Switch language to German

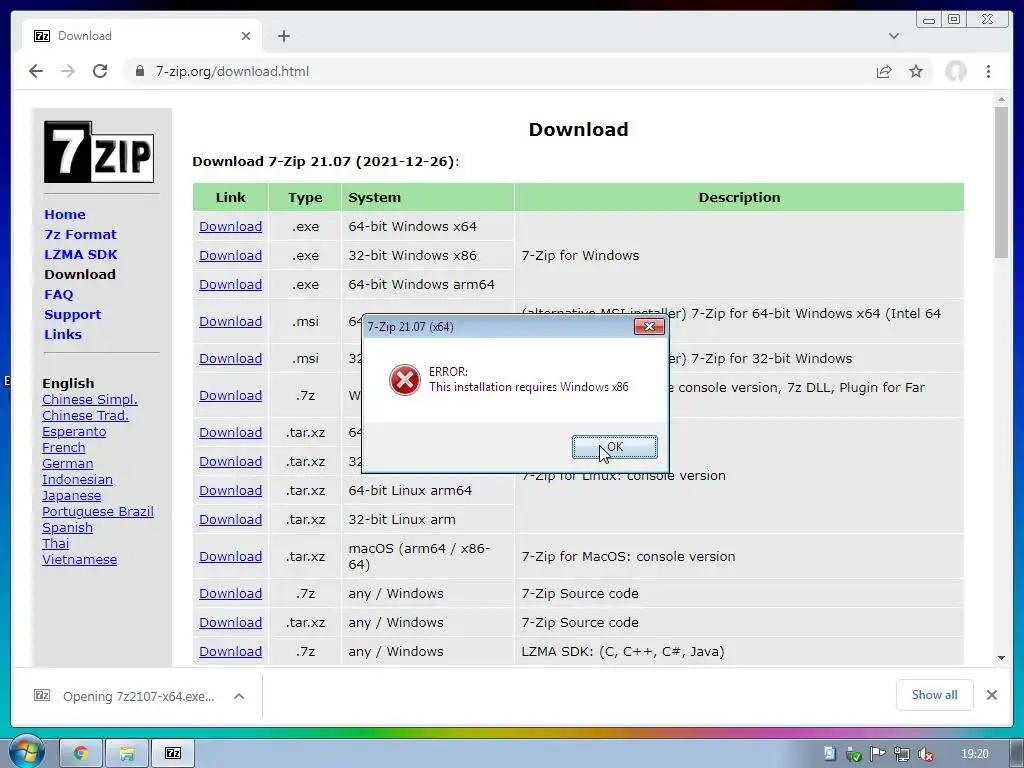(x=67, y=464)
